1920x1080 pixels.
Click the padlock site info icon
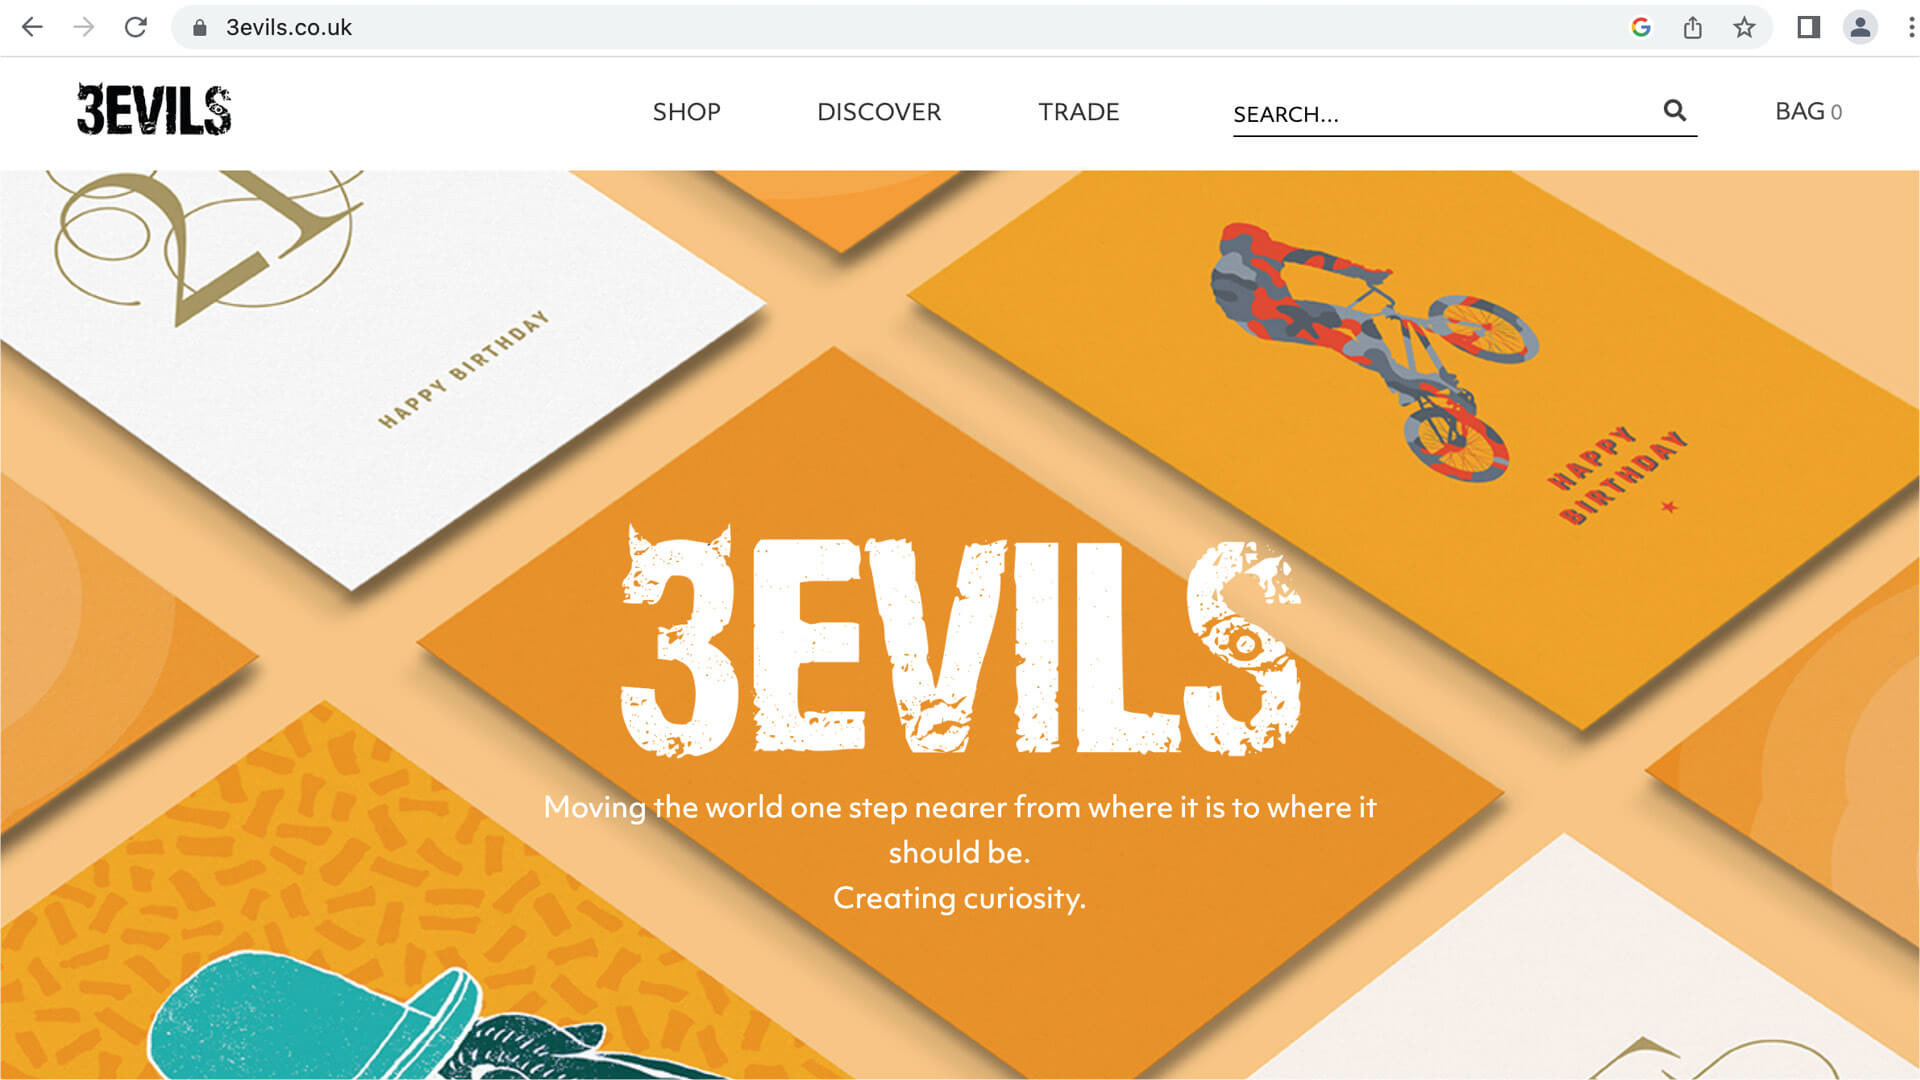[199, 28]
